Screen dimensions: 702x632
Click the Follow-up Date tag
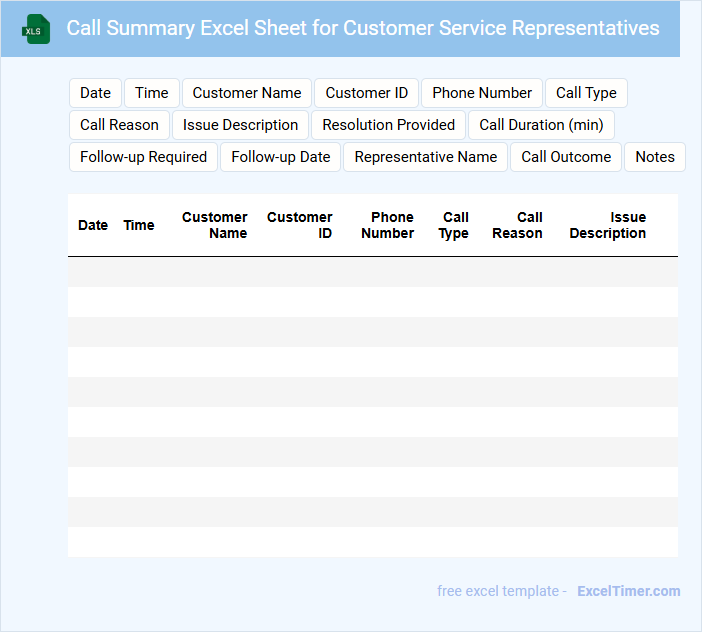(280, 157)
